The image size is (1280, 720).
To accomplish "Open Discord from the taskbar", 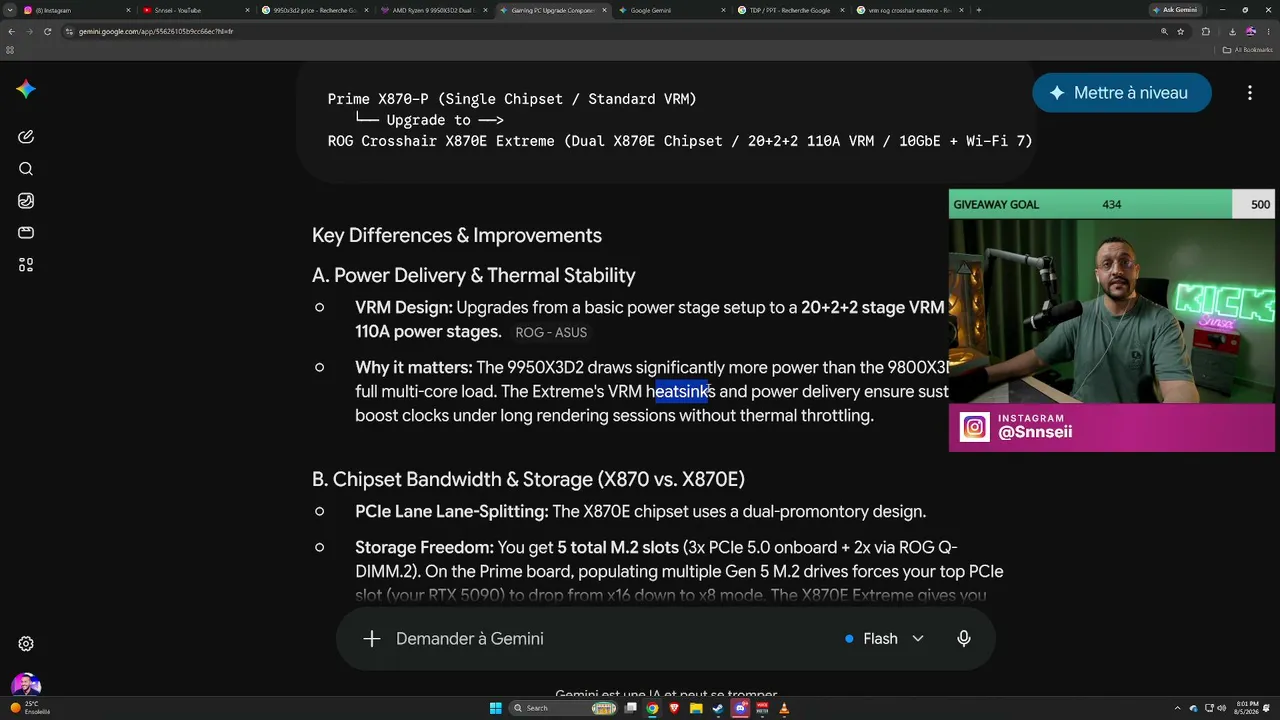I will (740, 708).
